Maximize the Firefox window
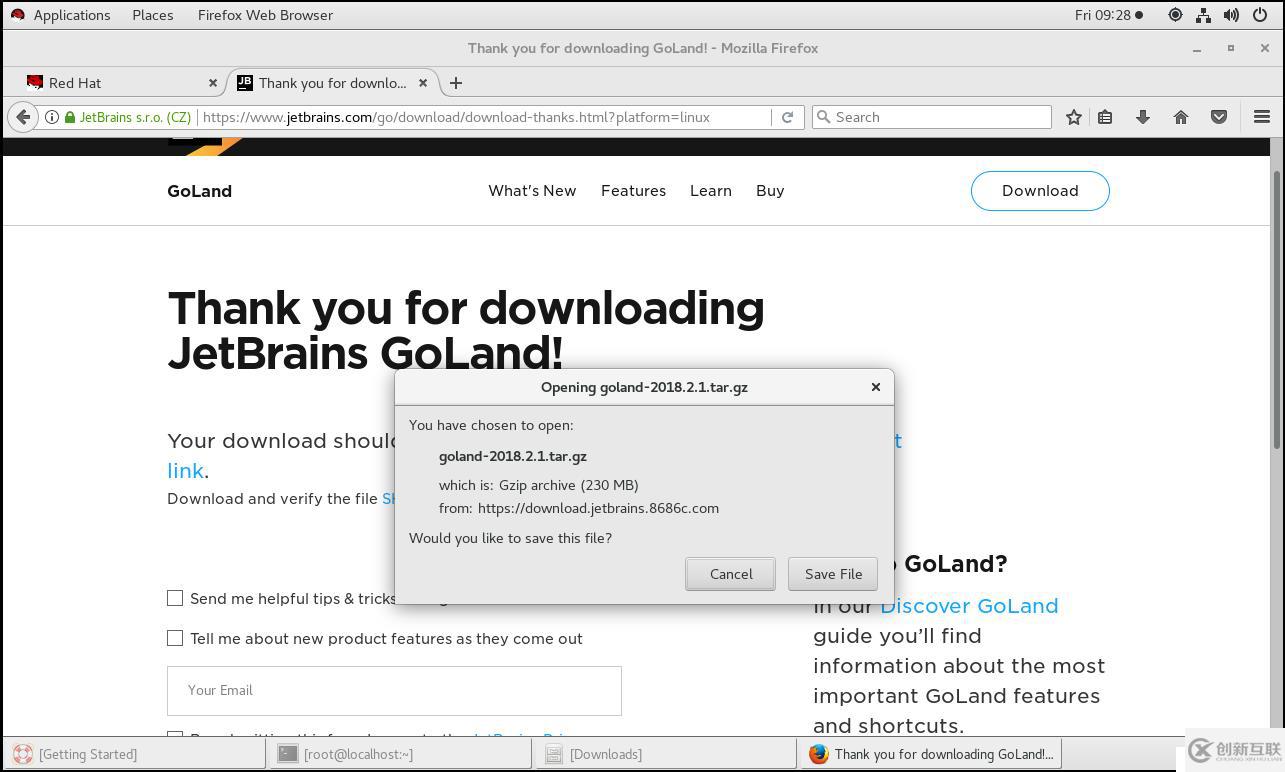 pos(1231,48)
